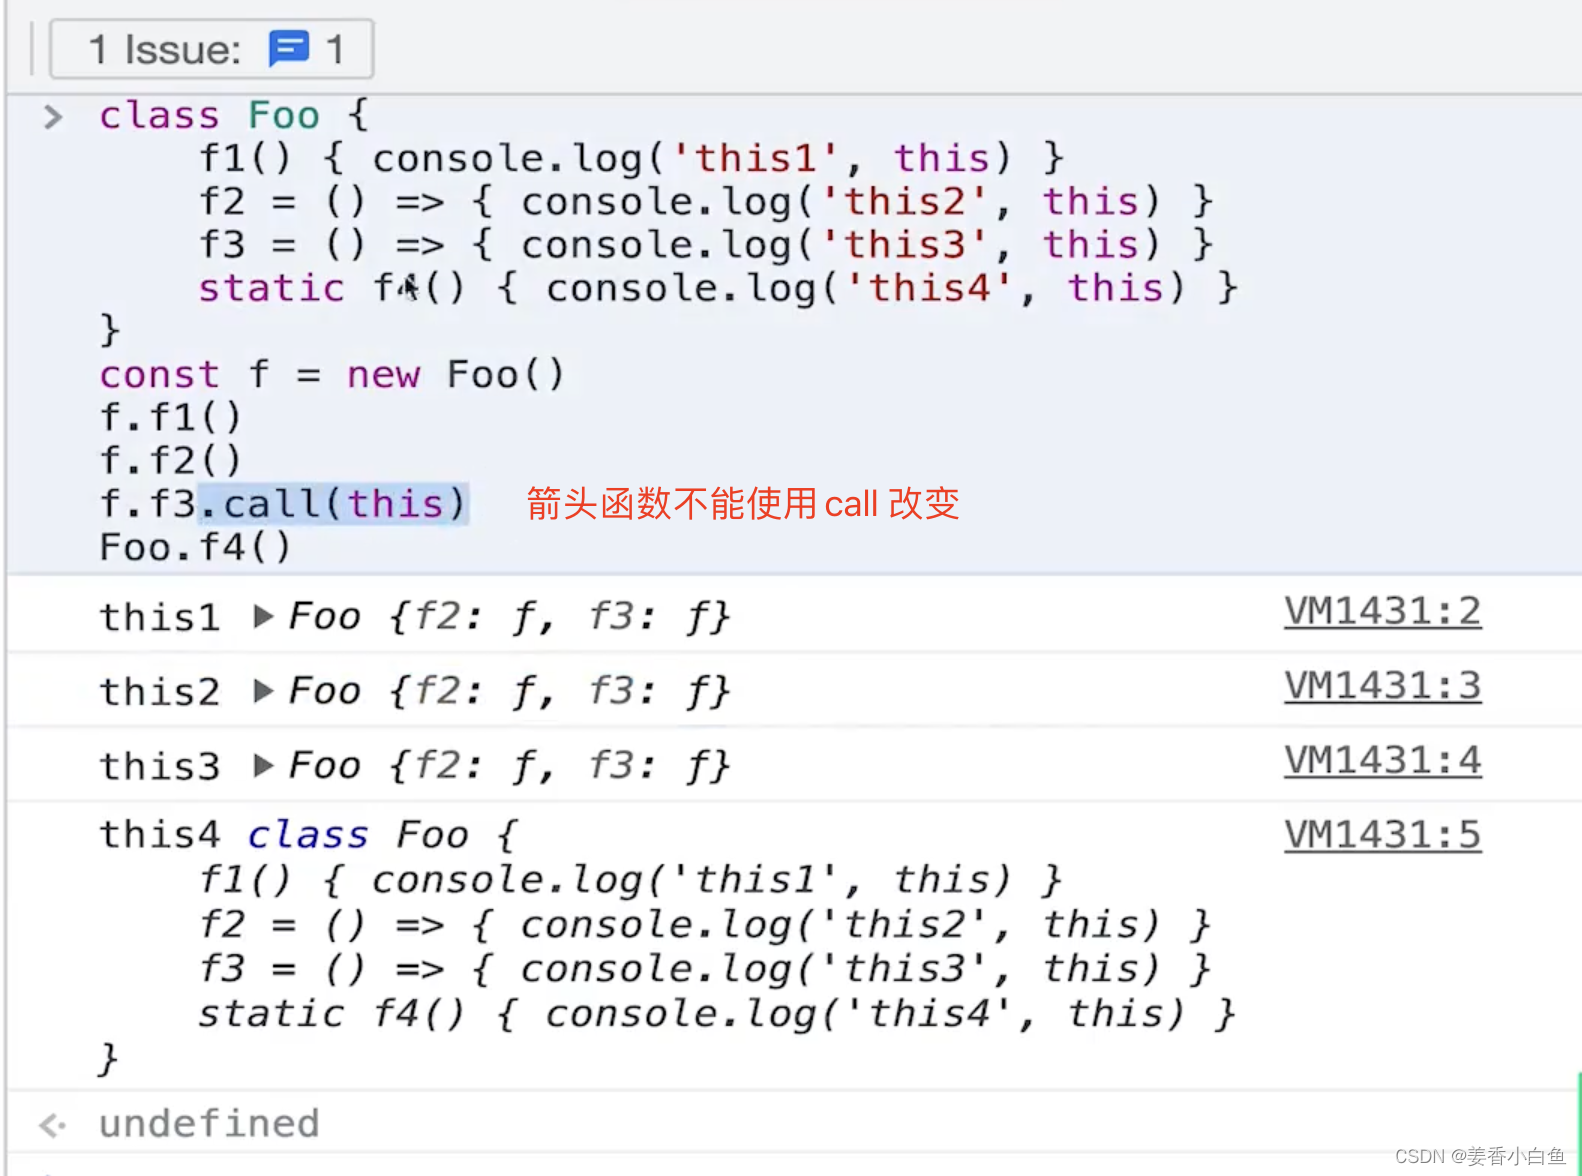Open source link VM1431:4
The width and height of the screenshot is (1582, 1176).
1382,761
